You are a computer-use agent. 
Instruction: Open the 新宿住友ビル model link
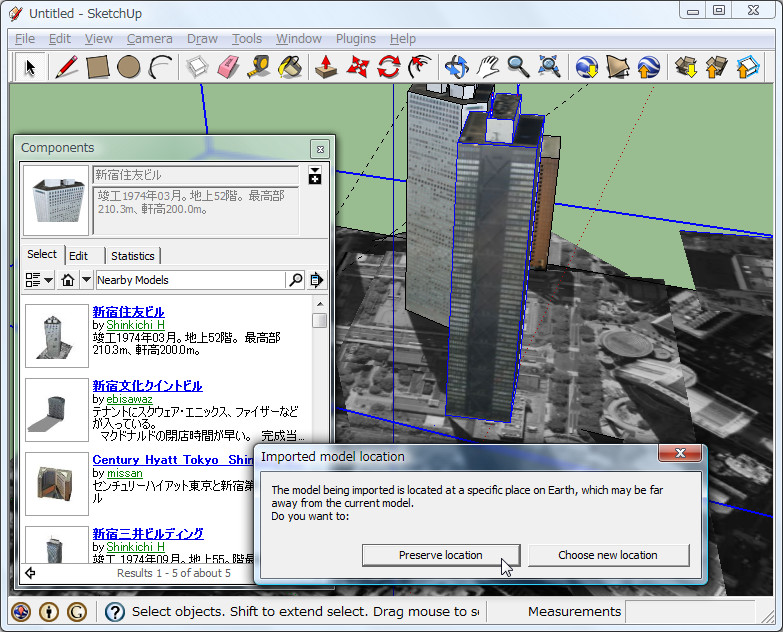coord(128,312)
